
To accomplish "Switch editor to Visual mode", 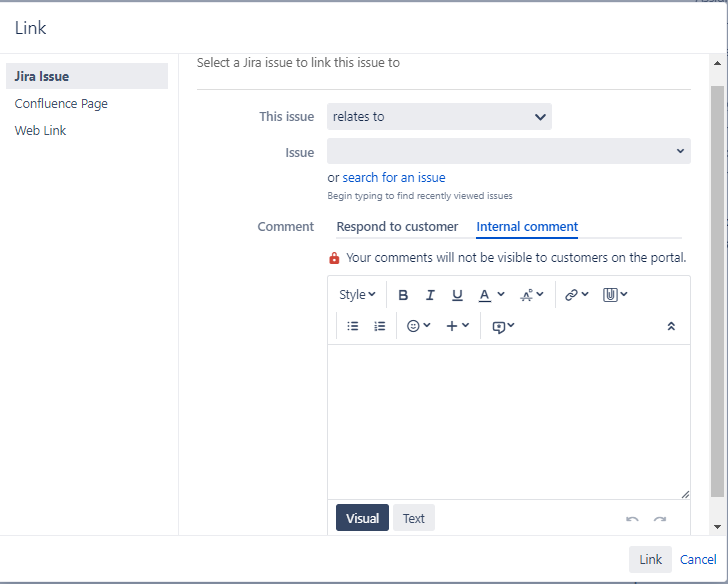I will [362, 518].
